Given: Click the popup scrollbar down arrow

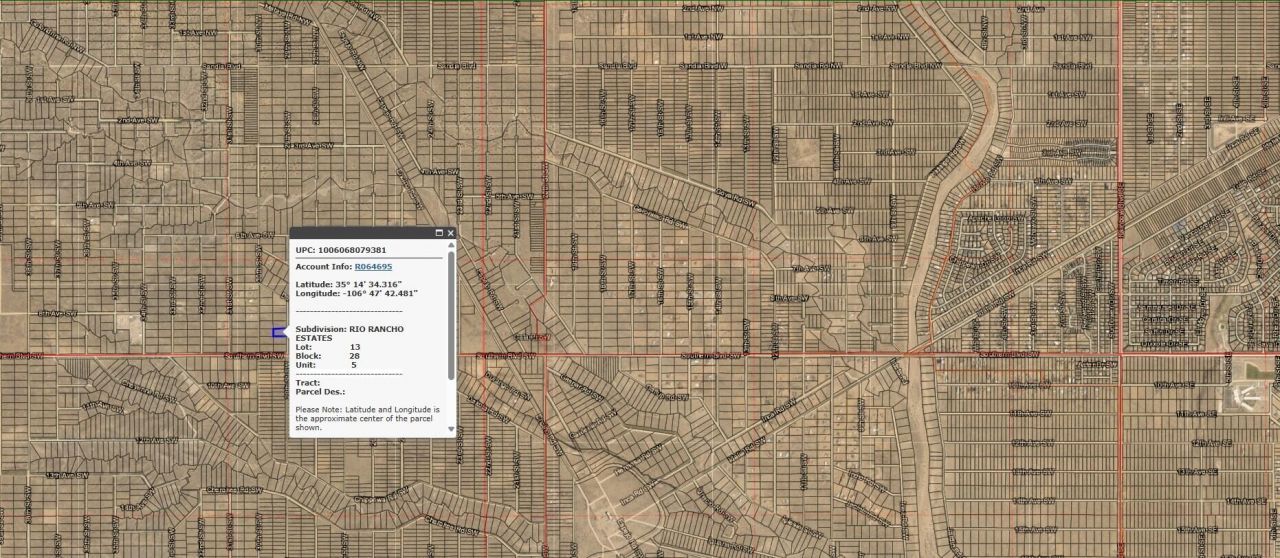Looking at the screenshot, I should [x=451, y=429].
